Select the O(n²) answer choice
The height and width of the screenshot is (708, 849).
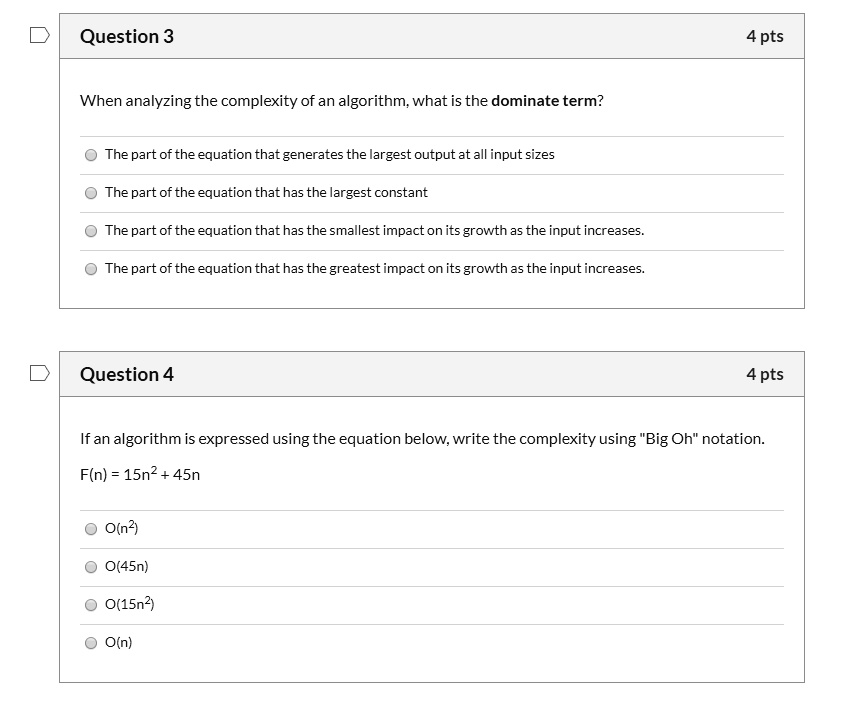point(90,528)
